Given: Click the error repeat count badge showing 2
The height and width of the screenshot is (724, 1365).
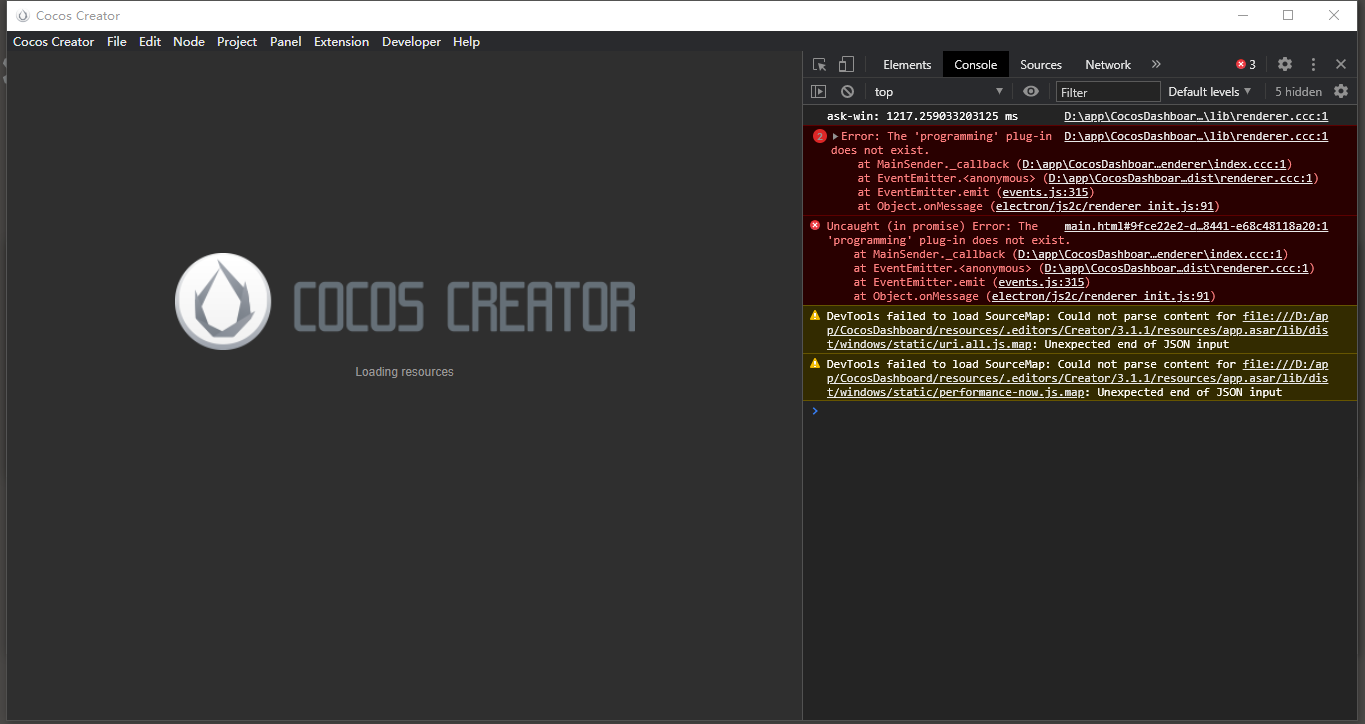Looking at the screenshot, I should click(x=820, y=136).
